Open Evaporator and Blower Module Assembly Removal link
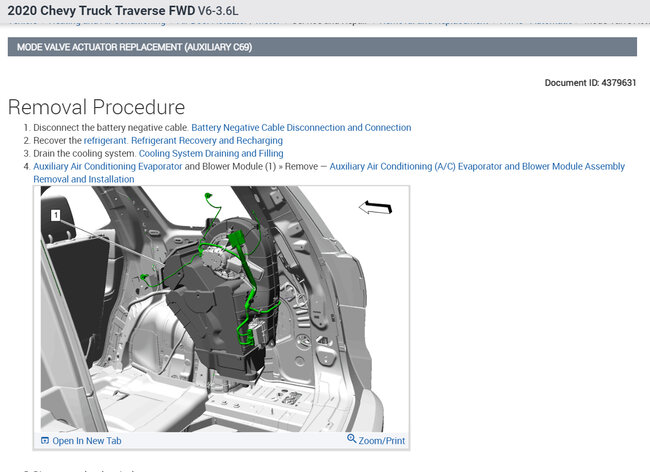The width and height of the screenshot is (650, 472). (477, 166)
